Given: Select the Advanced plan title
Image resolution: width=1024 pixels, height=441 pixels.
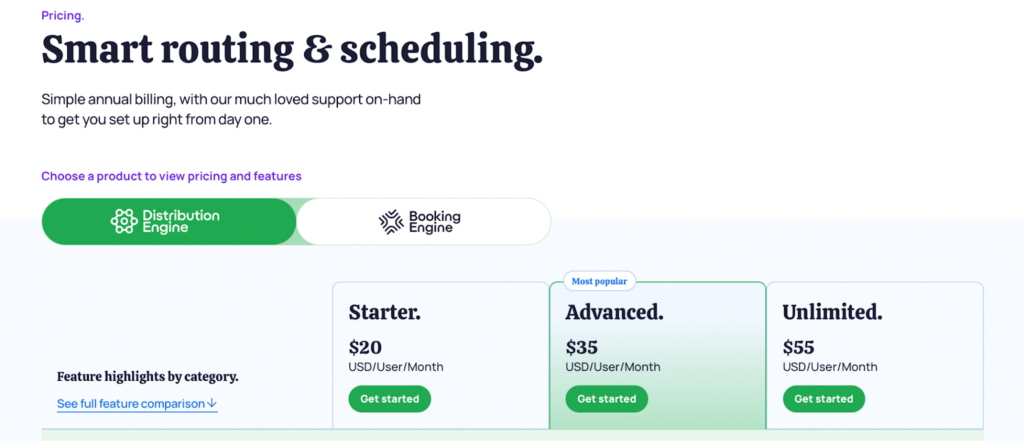Looking at the screenshot, I should [x=614, y=312].
